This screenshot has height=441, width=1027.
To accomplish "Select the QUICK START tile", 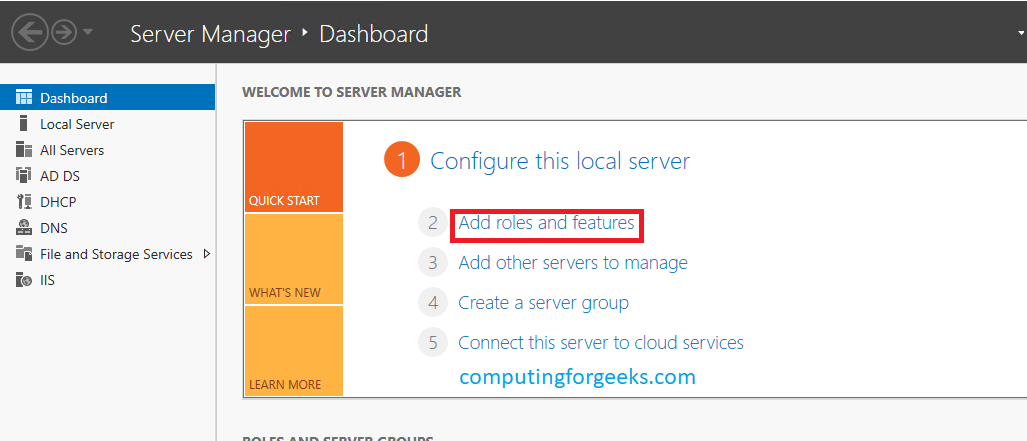I will click(x=293, y=167).
